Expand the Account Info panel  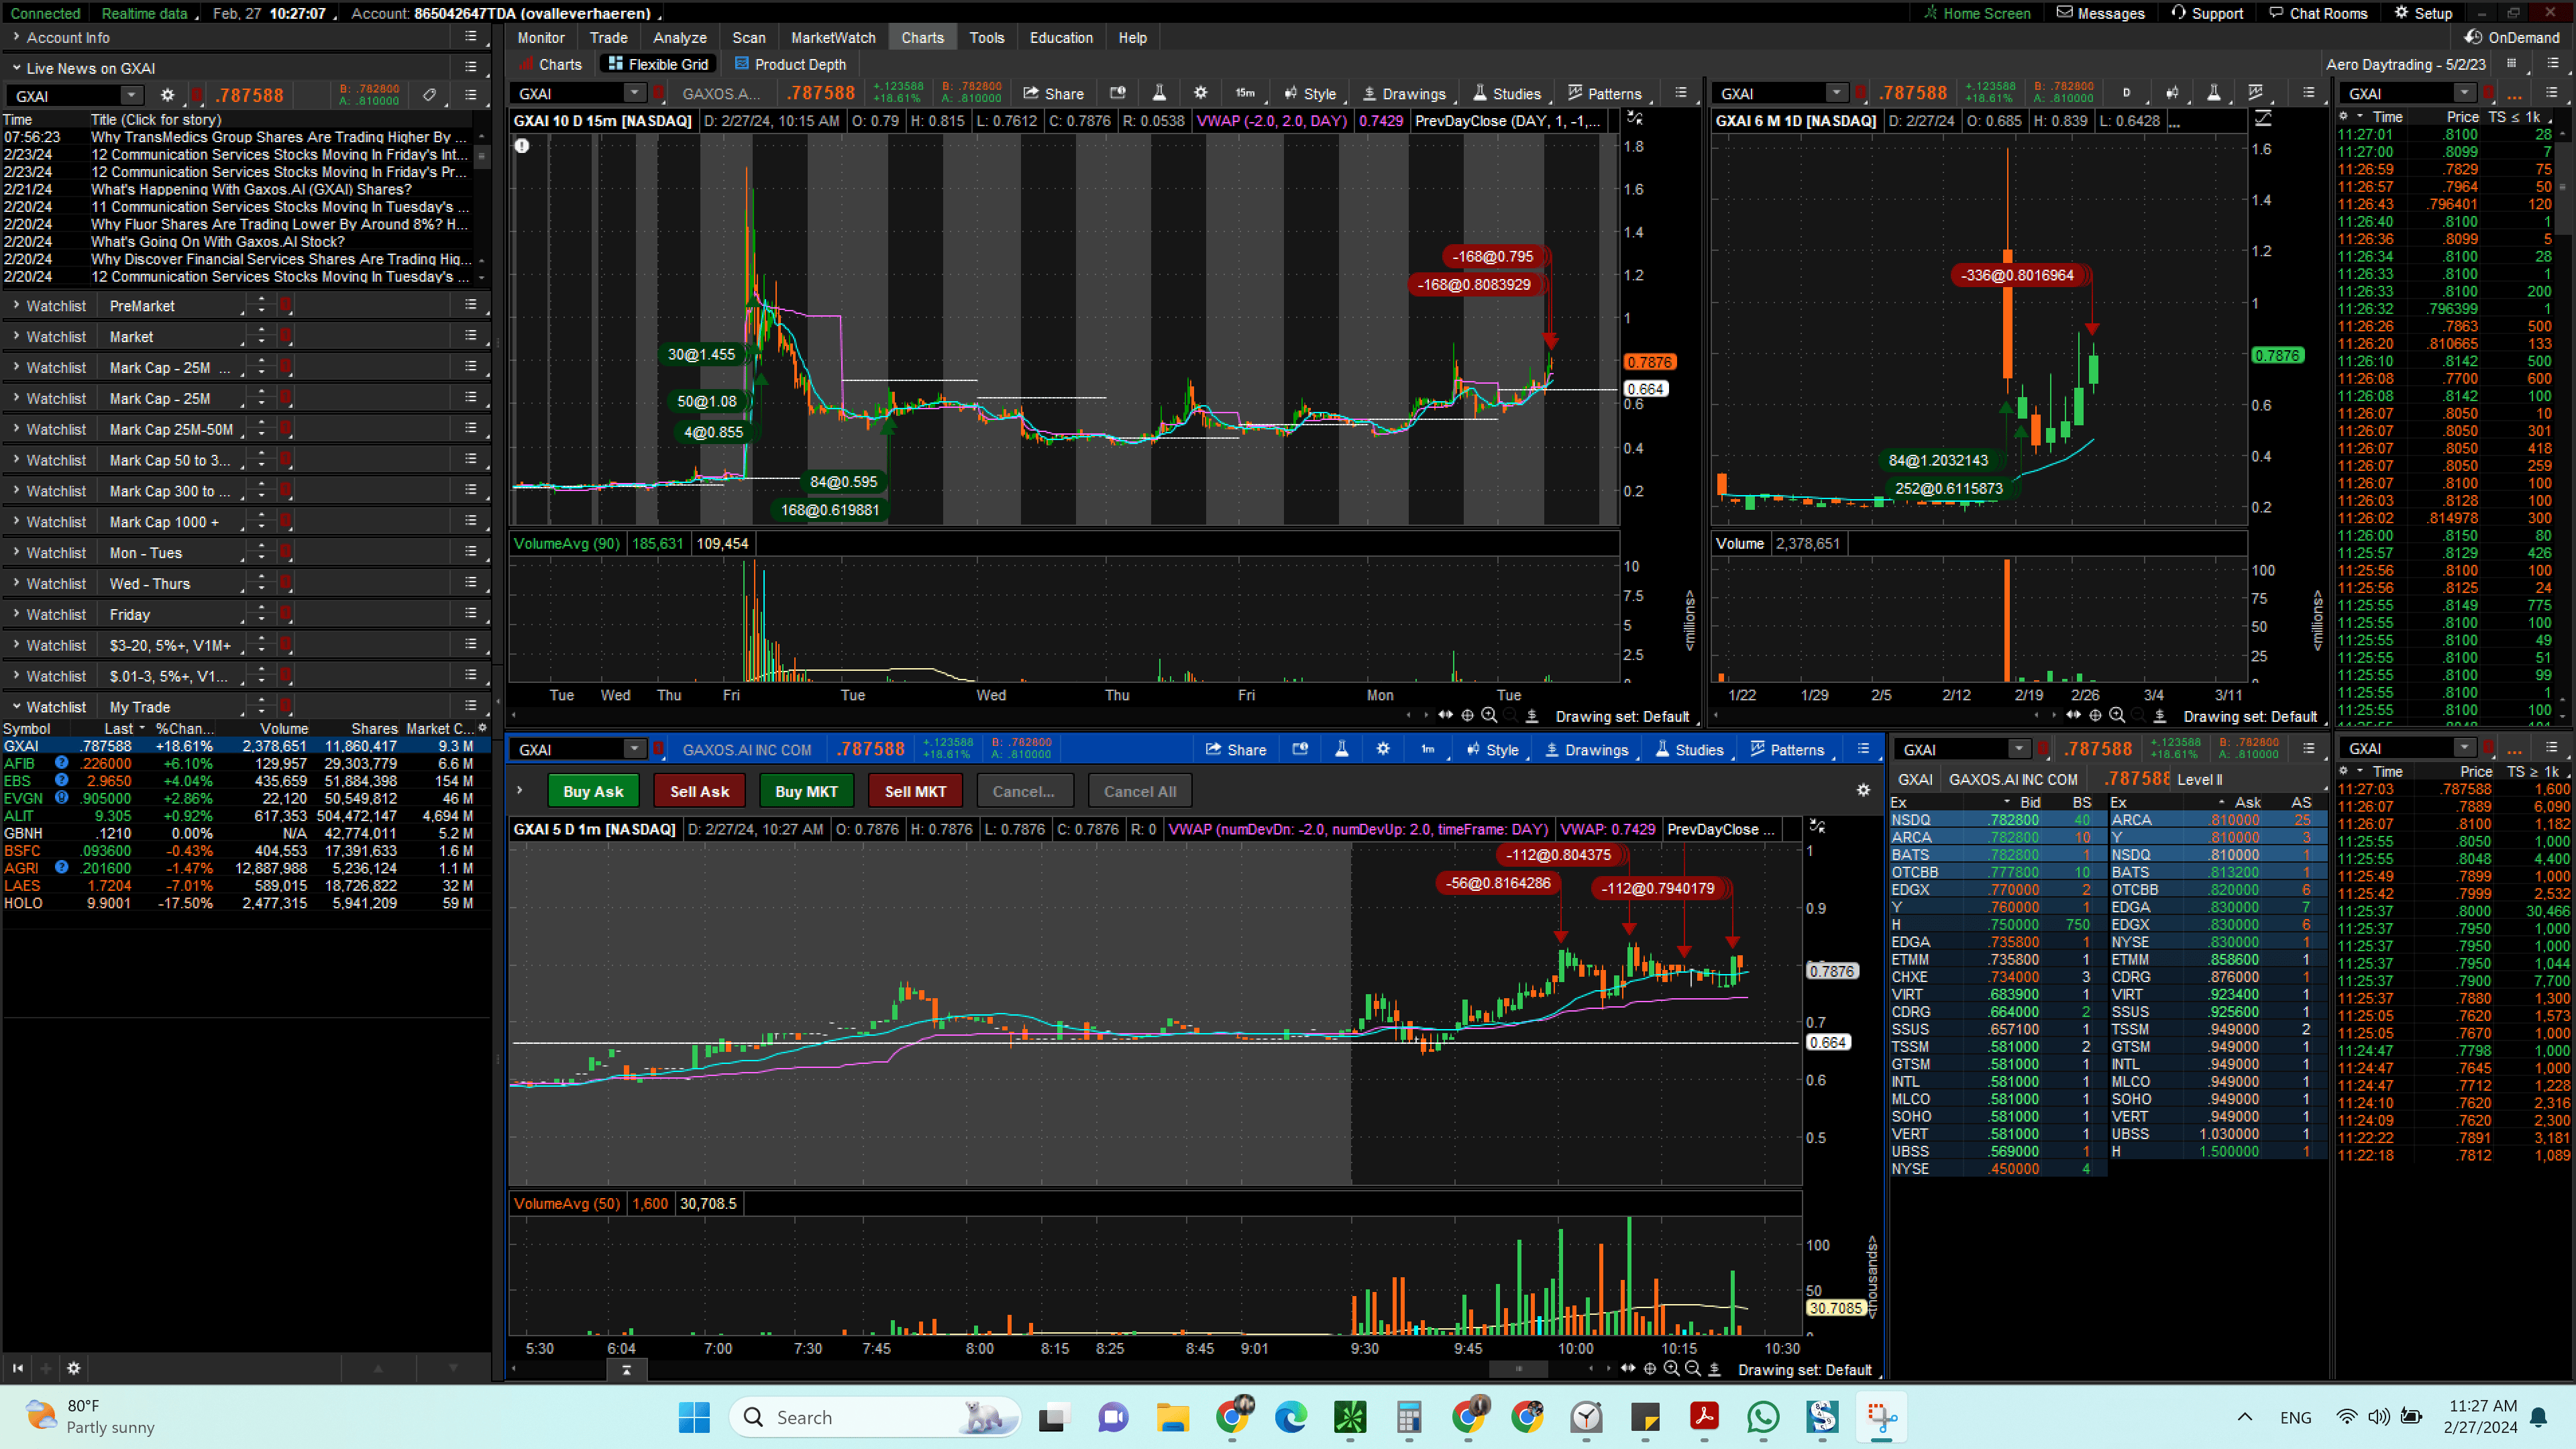16,37
